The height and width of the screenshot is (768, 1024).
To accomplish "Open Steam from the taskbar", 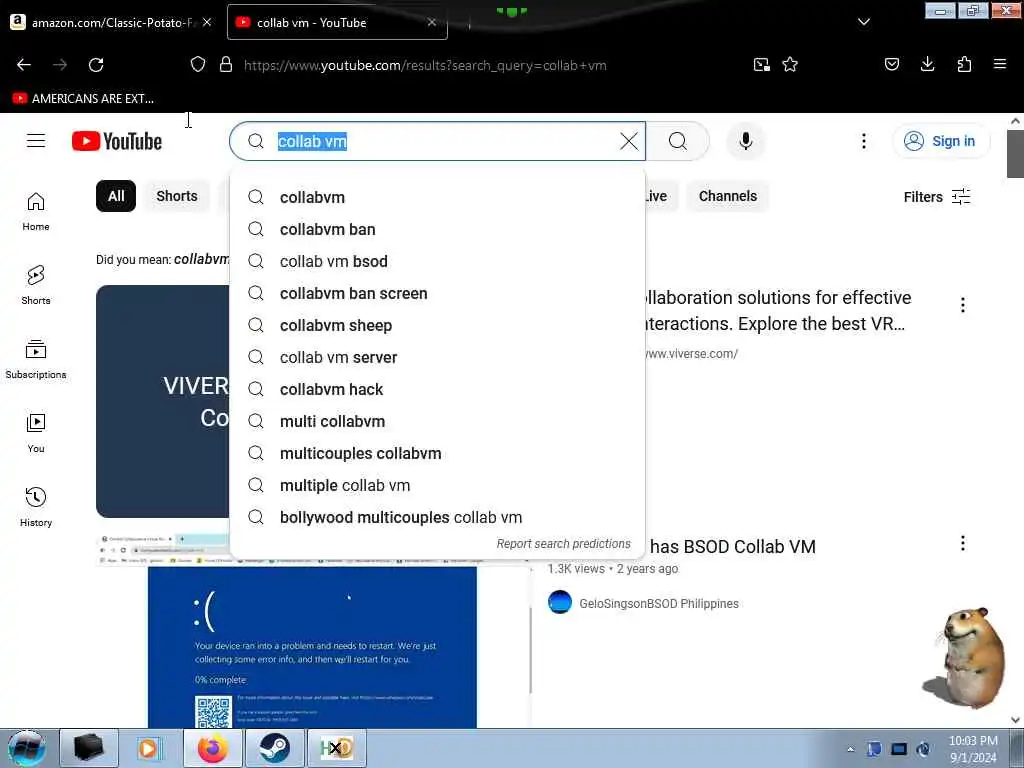I will pos(275,748).
